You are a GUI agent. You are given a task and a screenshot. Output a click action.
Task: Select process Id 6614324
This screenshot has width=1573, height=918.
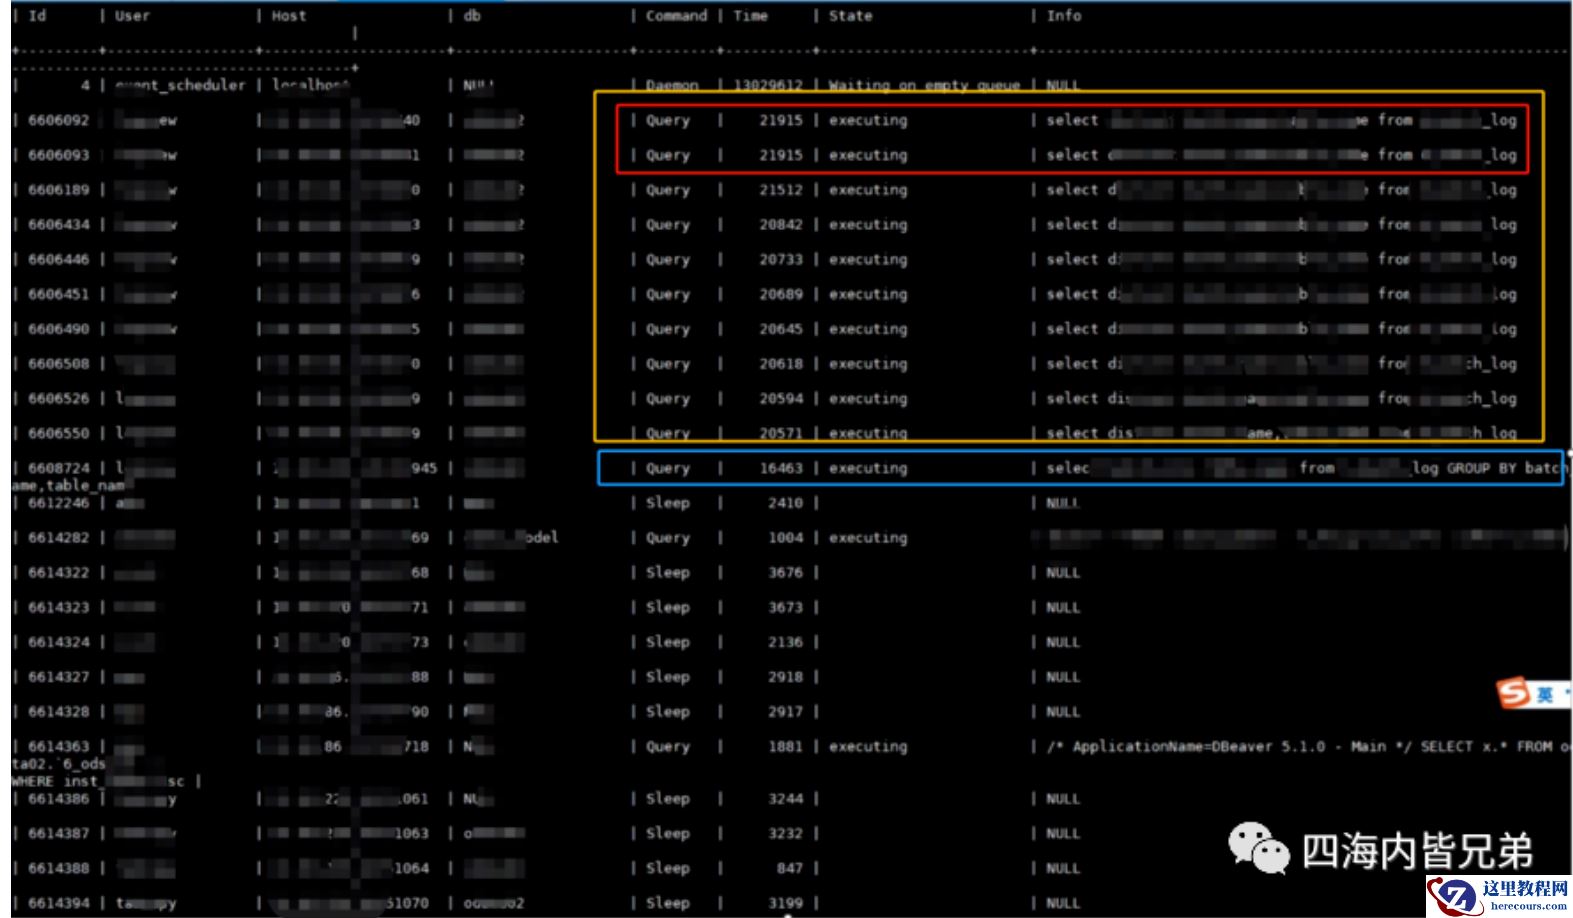(x=58, y=642)
